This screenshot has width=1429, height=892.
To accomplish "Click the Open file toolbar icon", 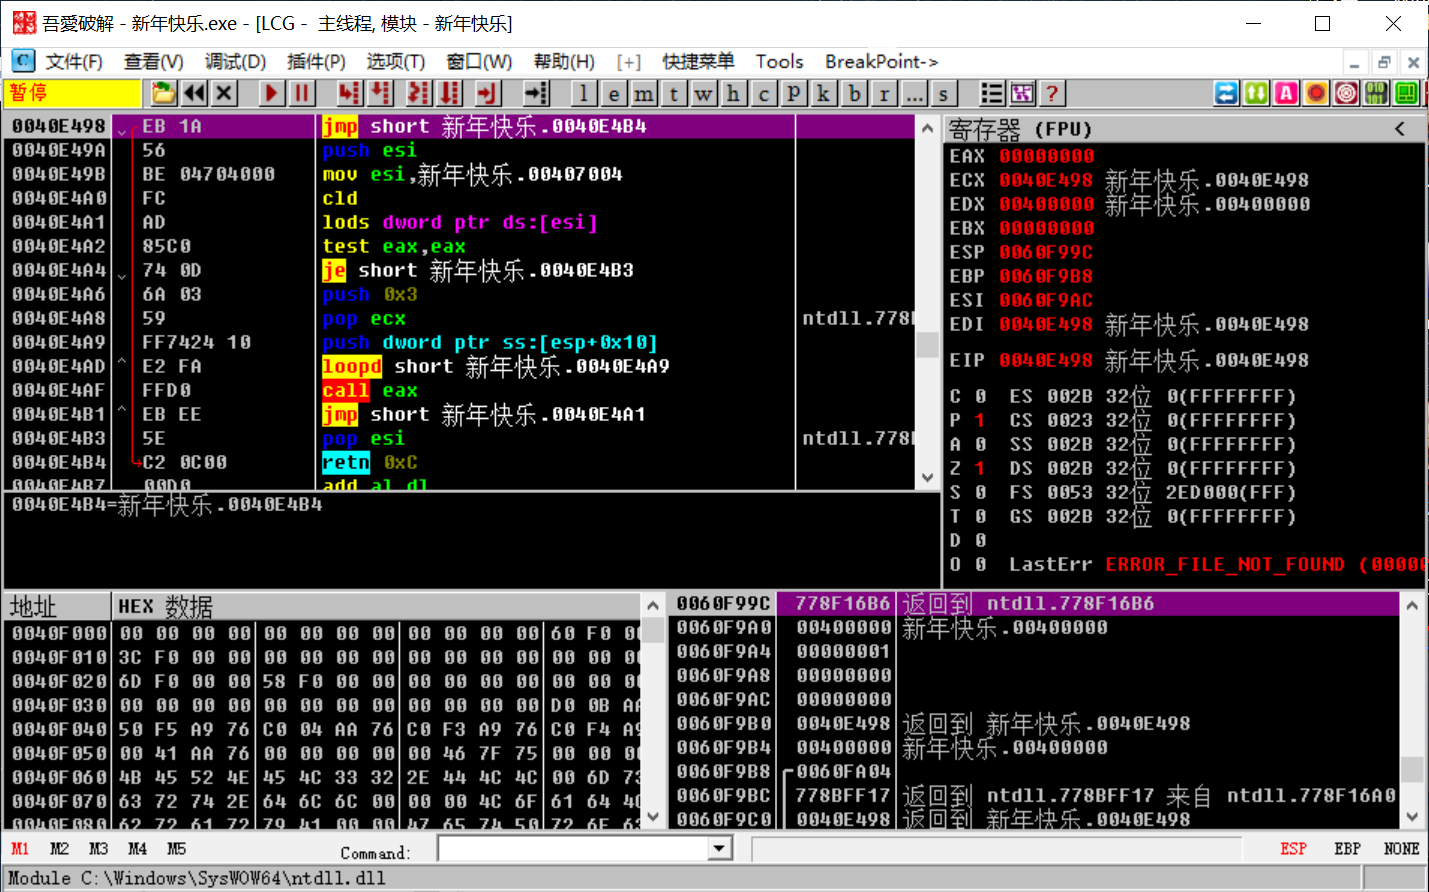I will pos(164,93).
